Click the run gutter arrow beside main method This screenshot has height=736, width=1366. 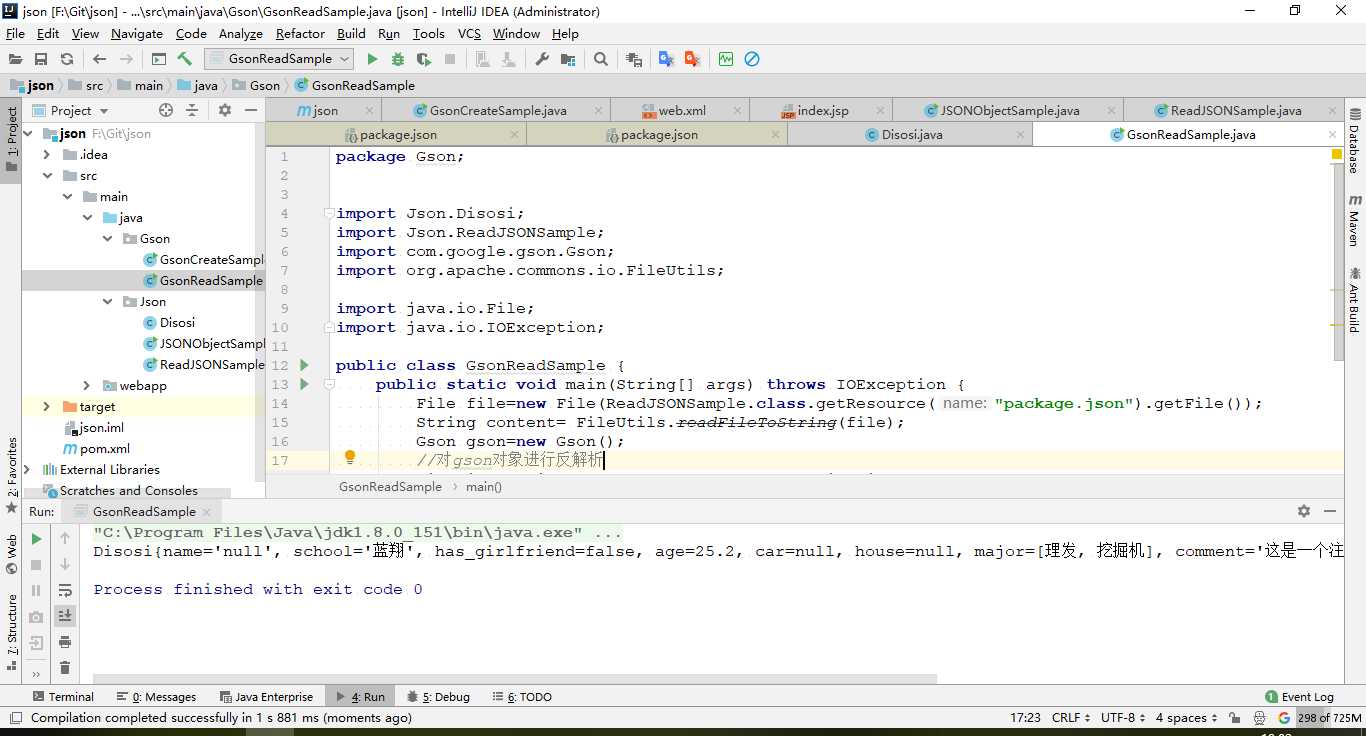tap(304, 384)
